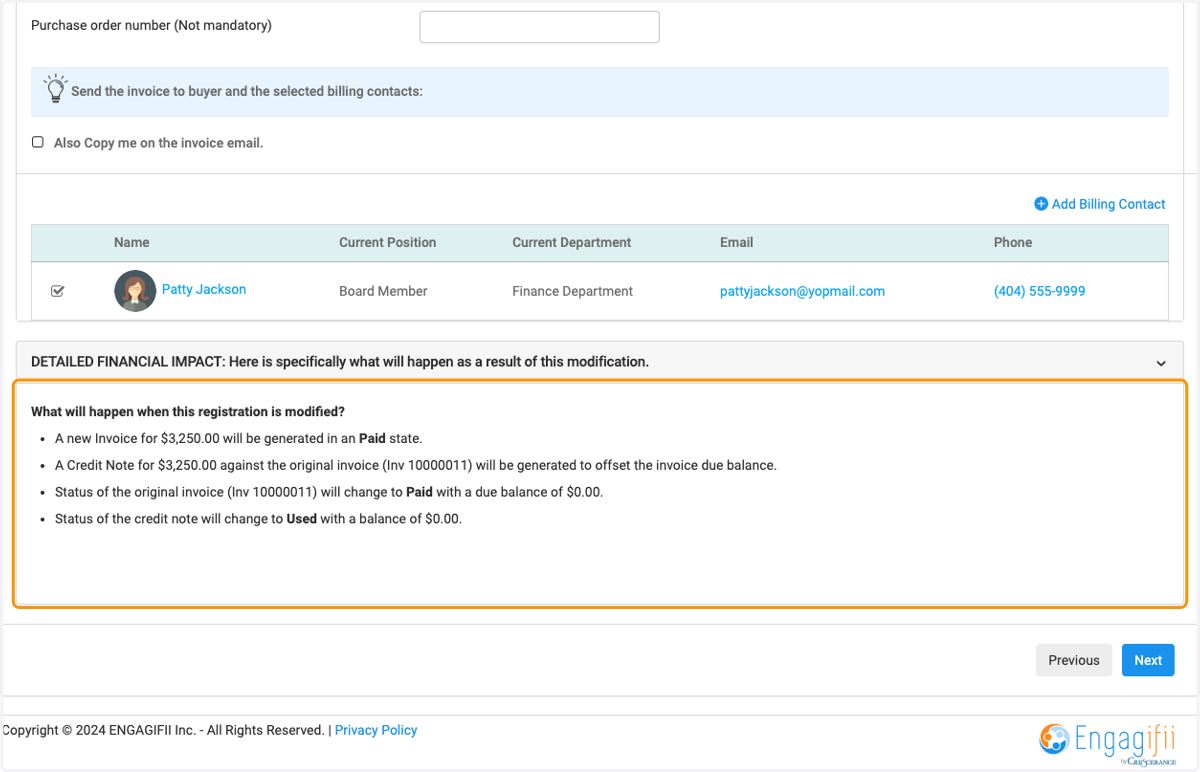Click the Phone column header
1200x772 pixels.
[x=1013, y=242]
